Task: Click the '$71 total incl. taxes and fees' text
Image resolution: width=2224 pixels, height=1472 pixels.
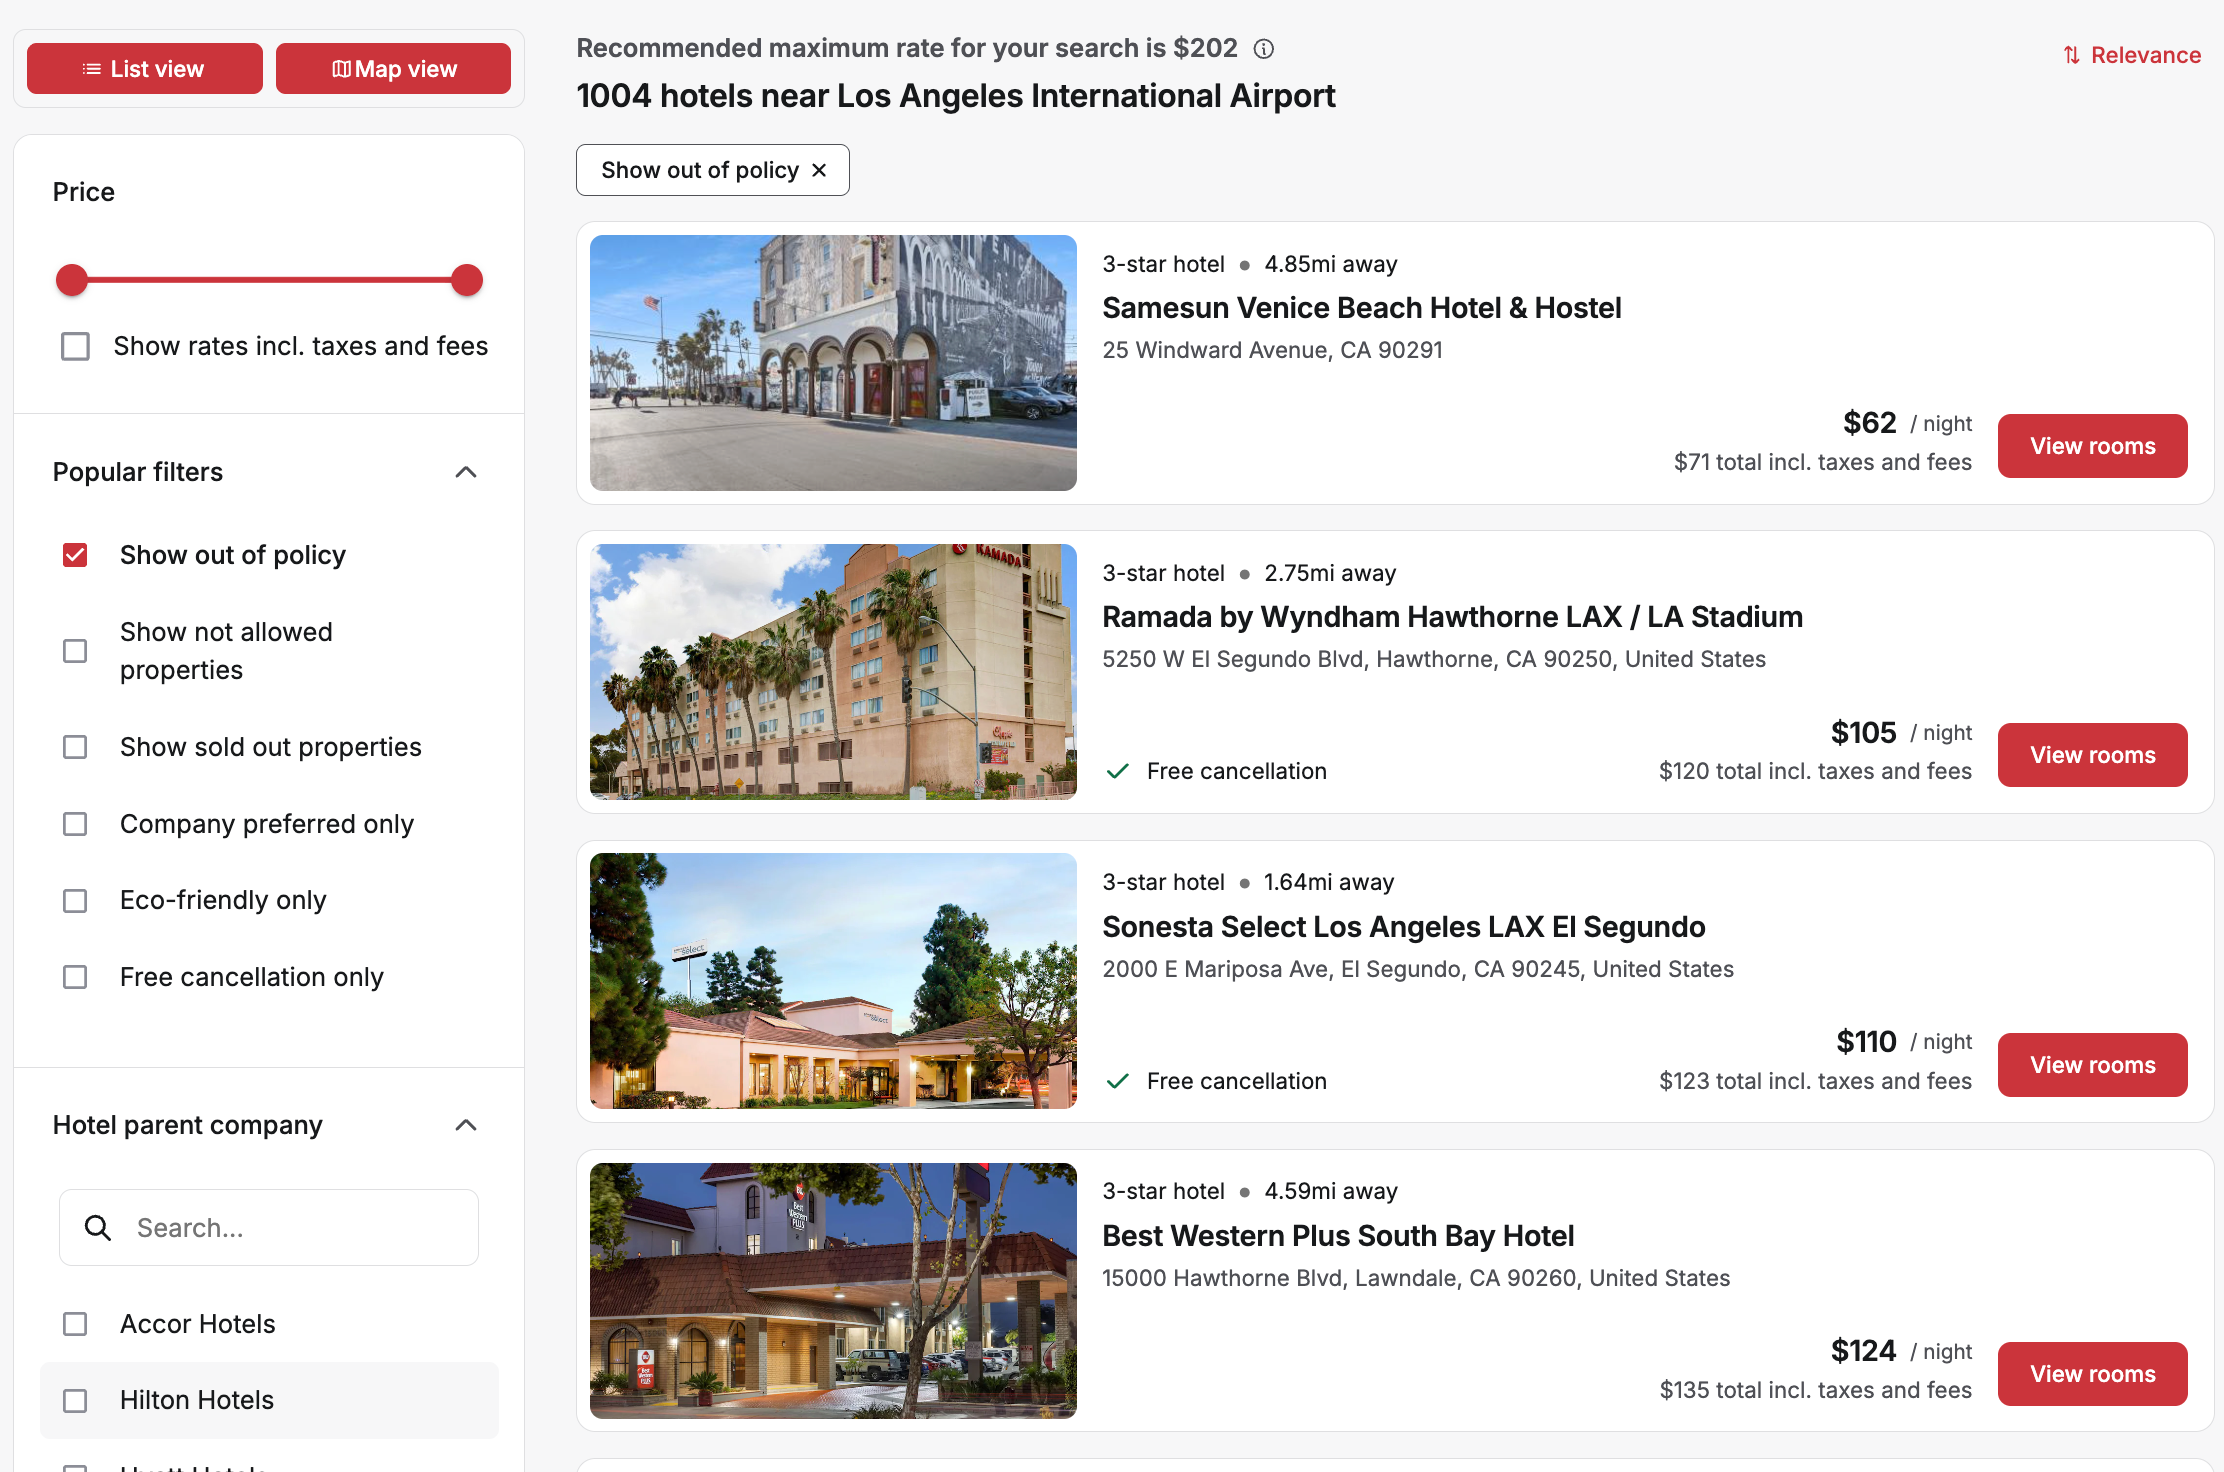Action: point(1823,462)
